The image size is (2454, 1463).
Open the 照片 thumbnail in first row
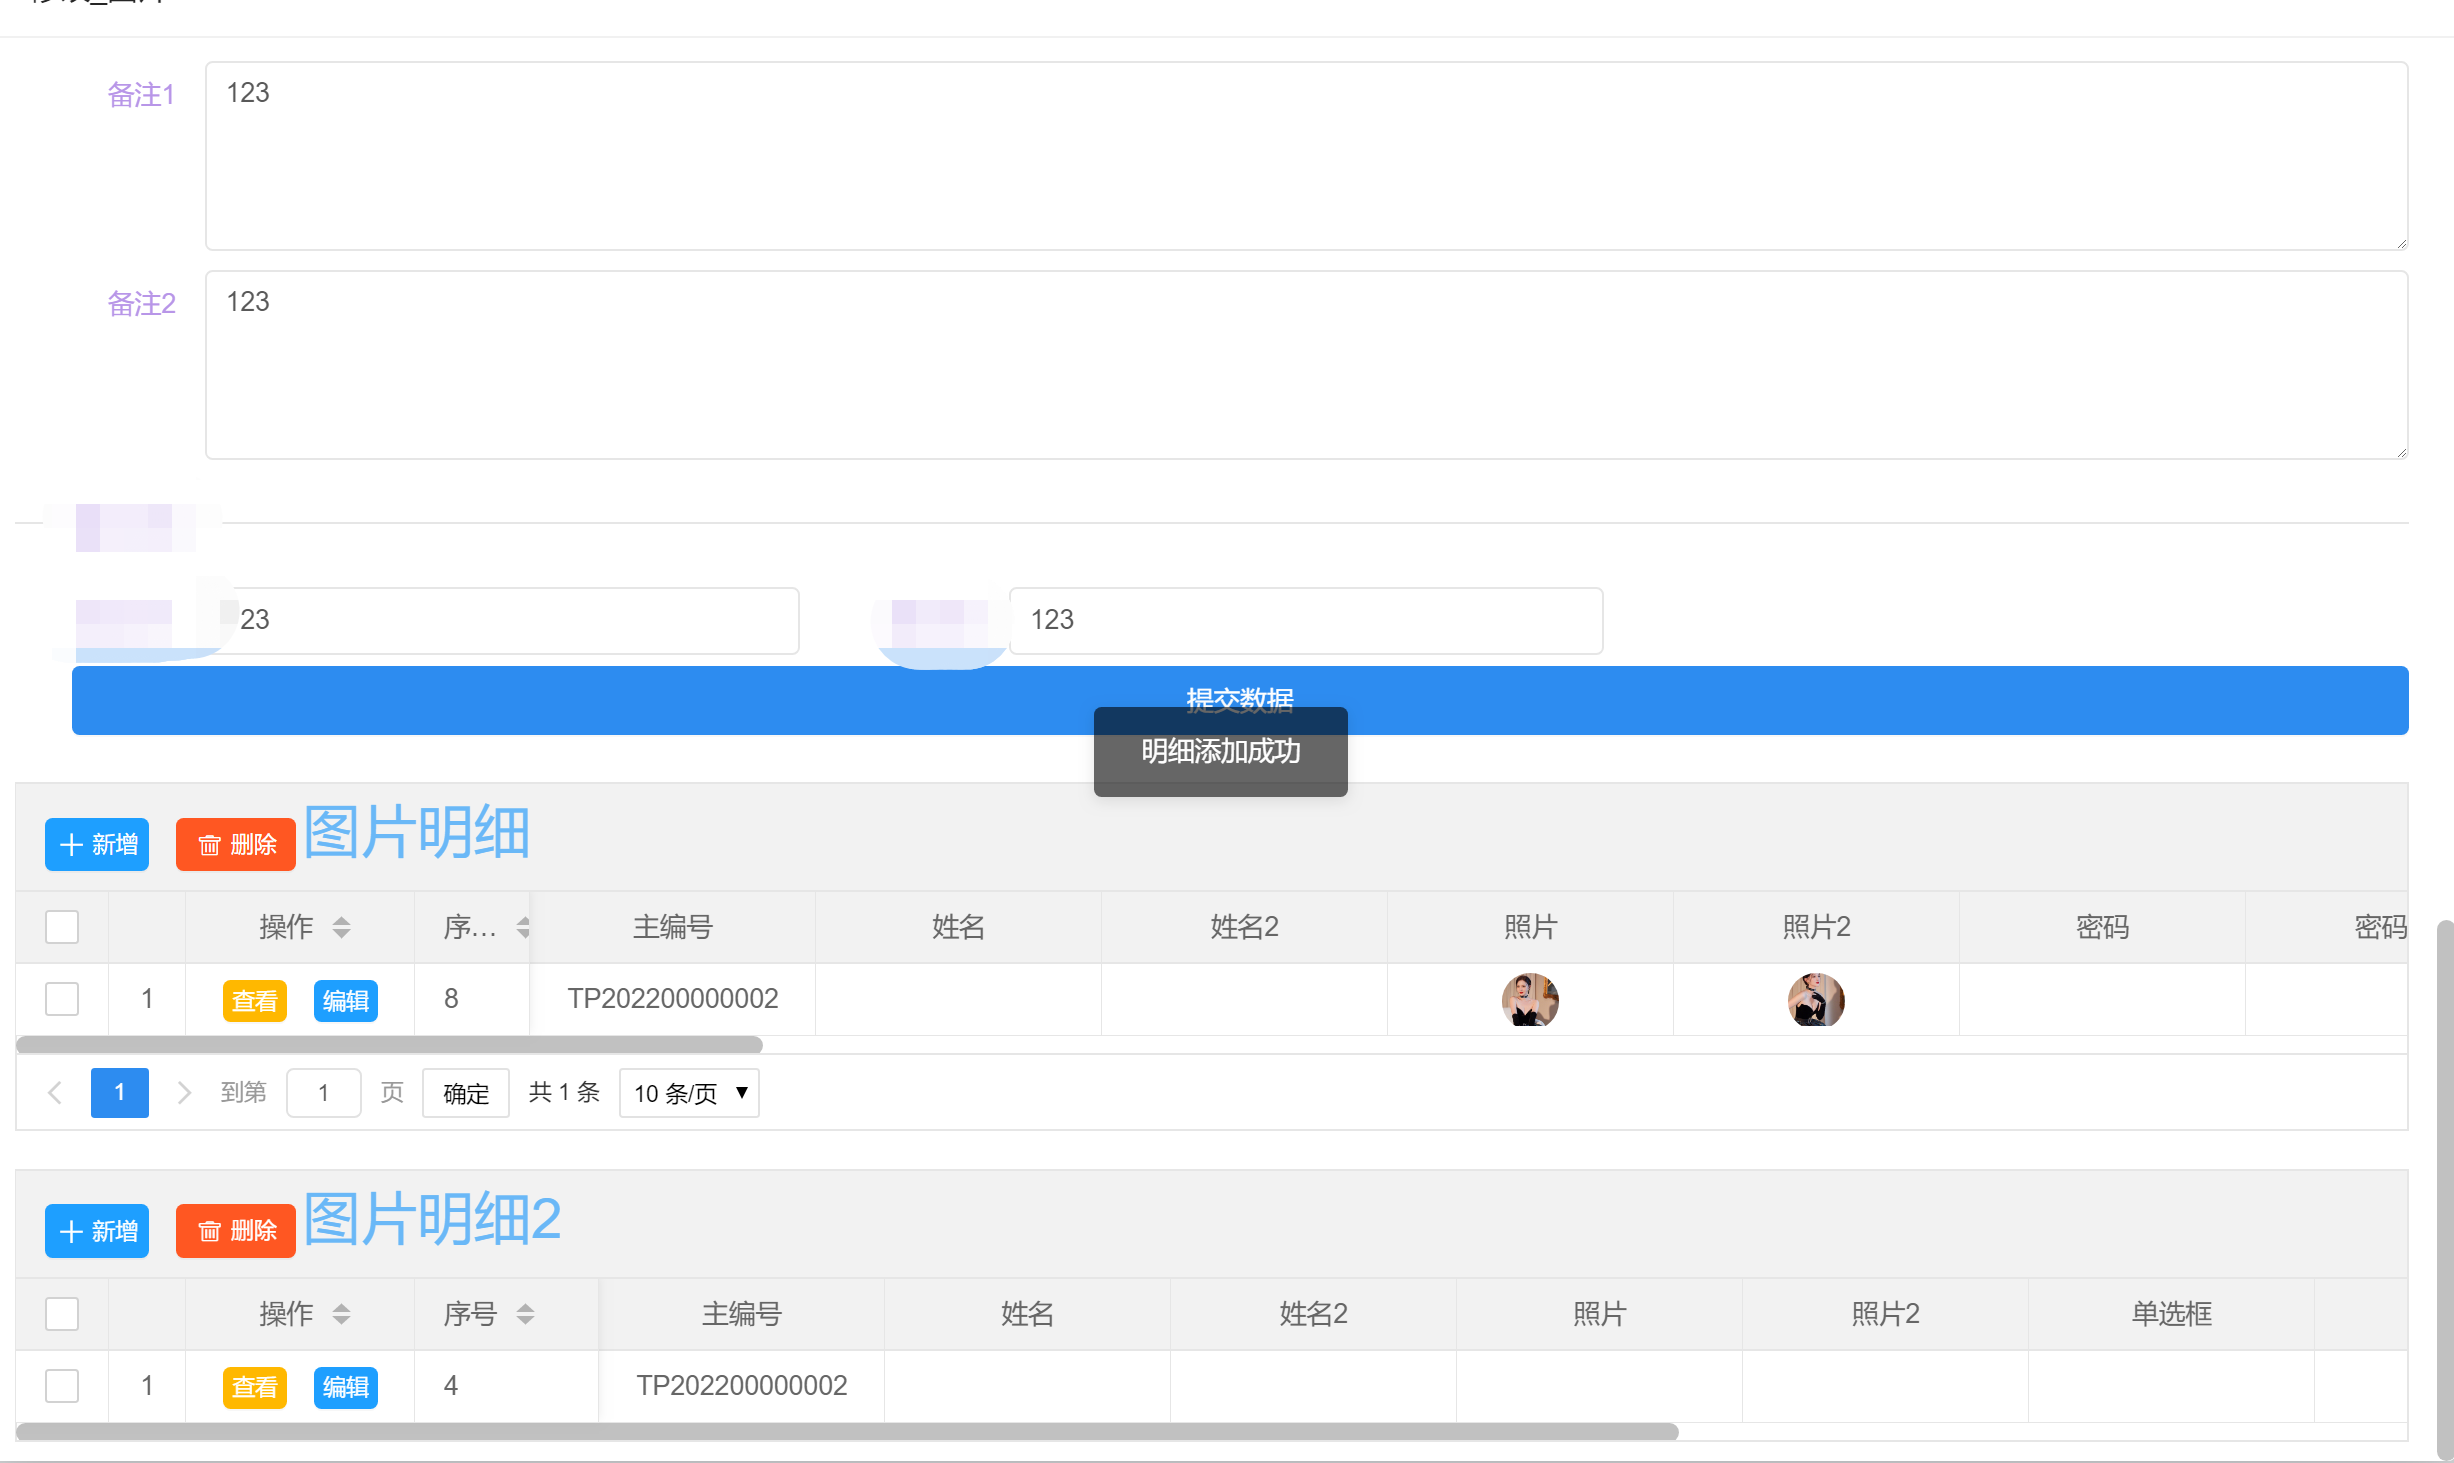coord(1529,1000)
